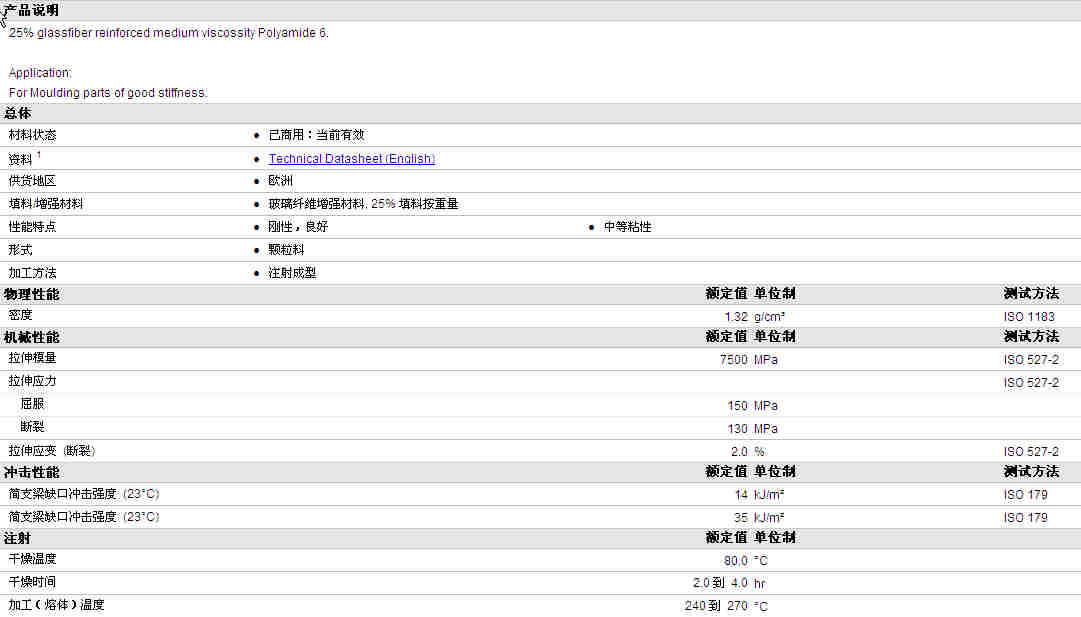Select the 冲击性能 section header

tap(32, 472)
